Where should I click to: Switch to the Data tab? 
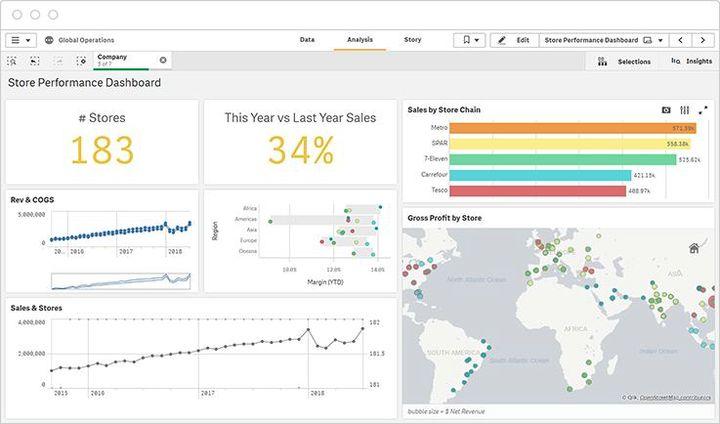coord(307,40)
